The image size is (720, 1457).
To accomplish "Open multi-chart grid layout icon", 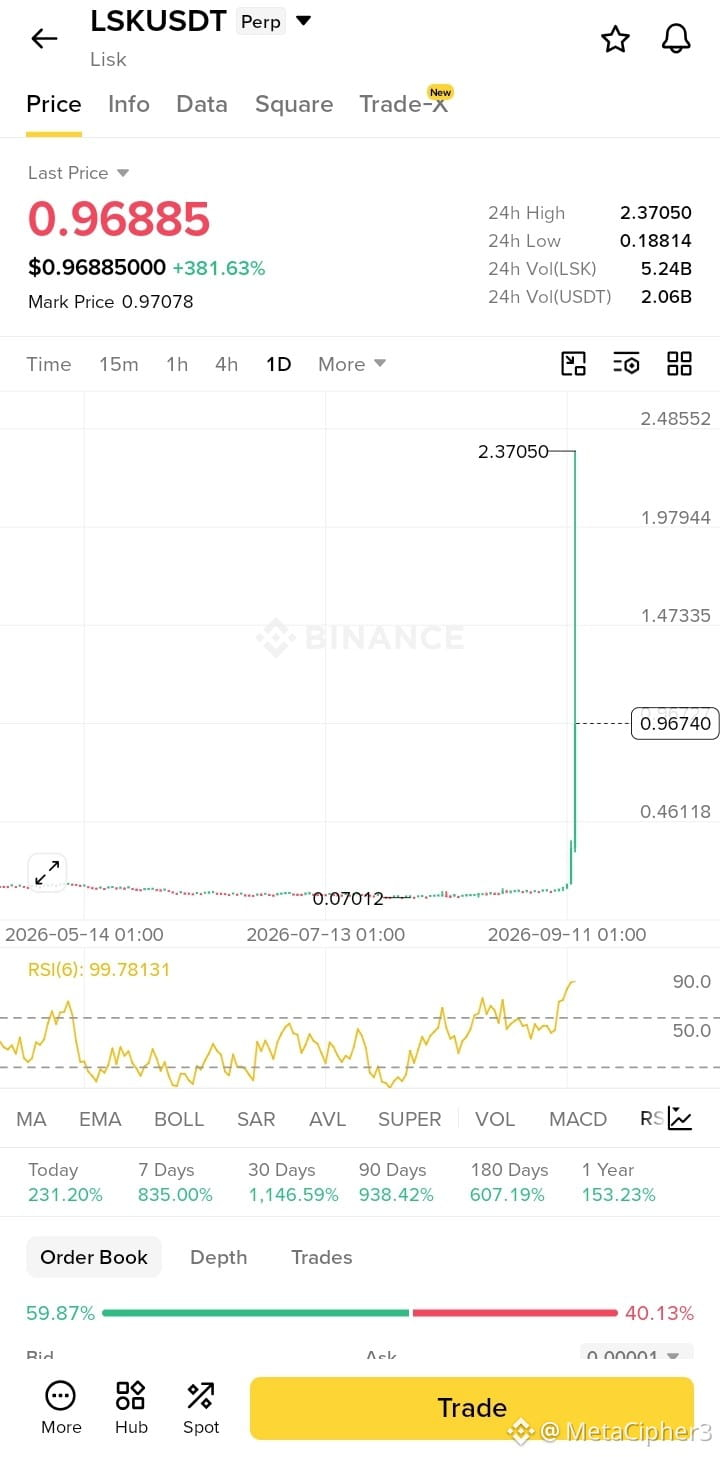I will (679, 364).
